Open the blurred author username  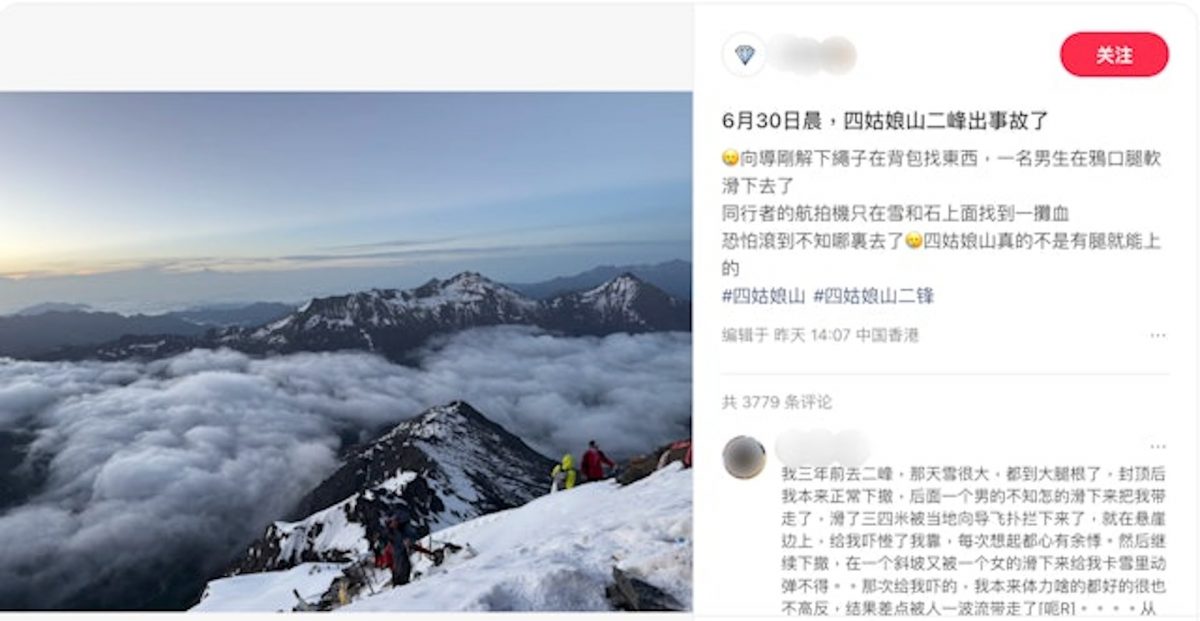pos(813,55)
